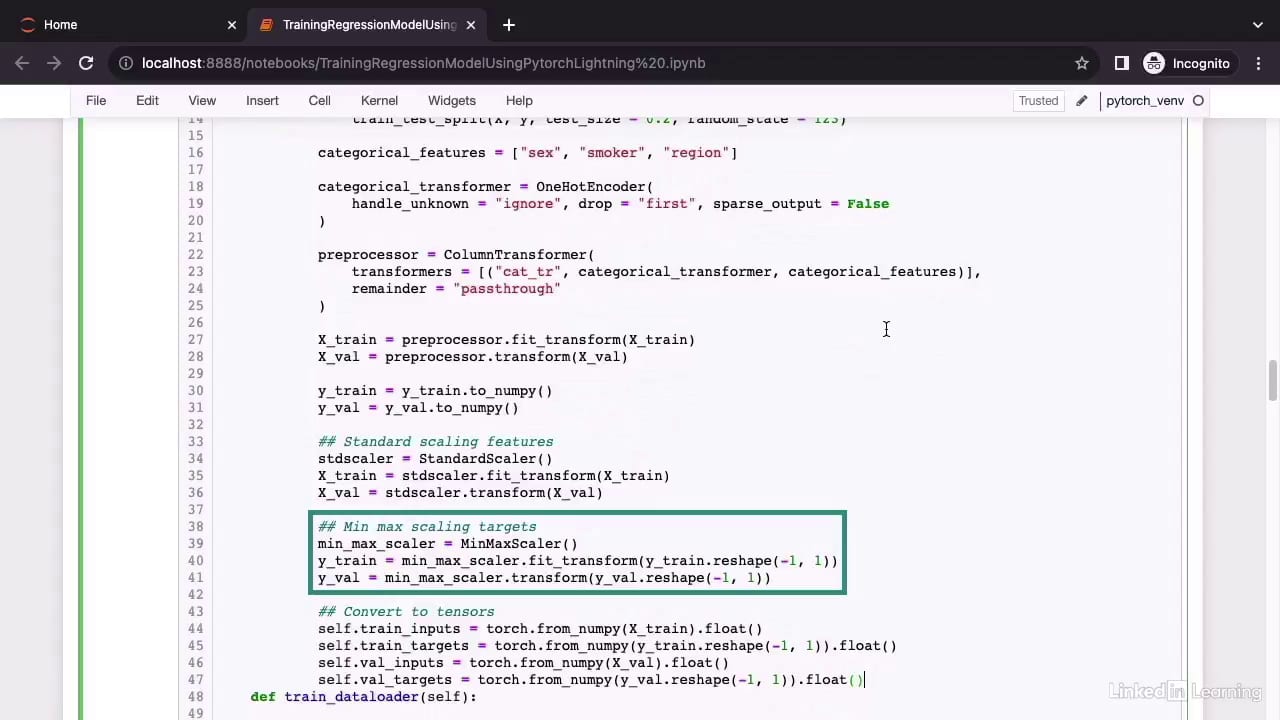Click def train_dataloader(self): on line 48
1280x720 pixels.
(x=364, y=697)
